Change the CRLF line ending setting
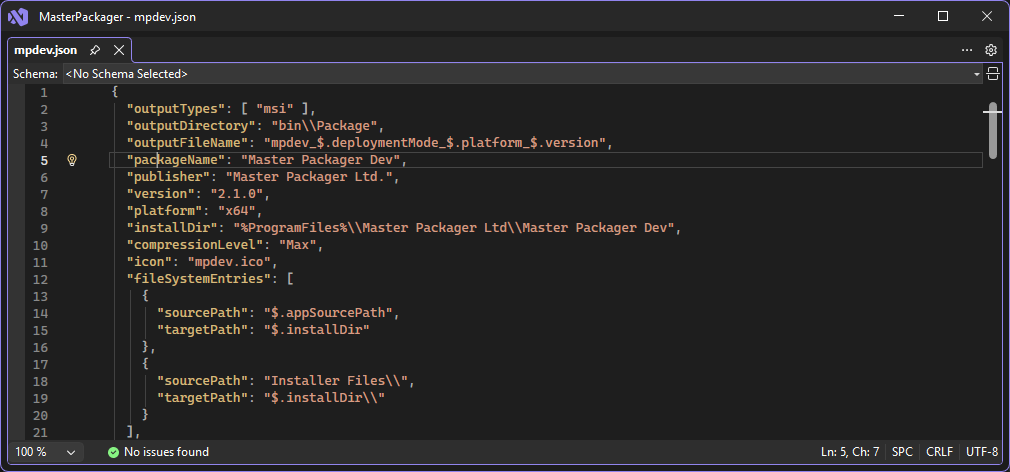 [939, 452]
